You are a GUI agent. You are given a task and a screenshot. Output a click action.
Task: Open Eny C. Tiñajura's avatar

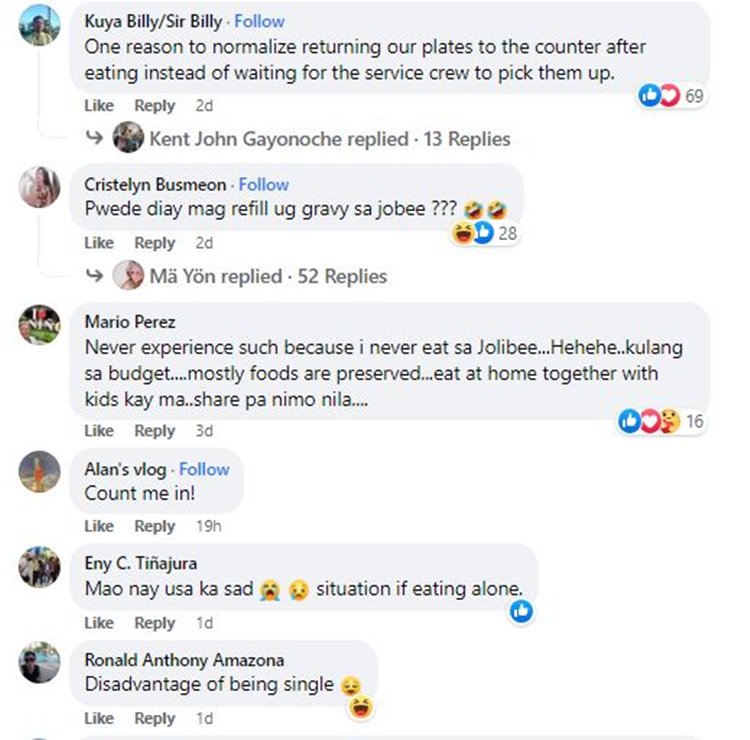click(x=39, y=567)
